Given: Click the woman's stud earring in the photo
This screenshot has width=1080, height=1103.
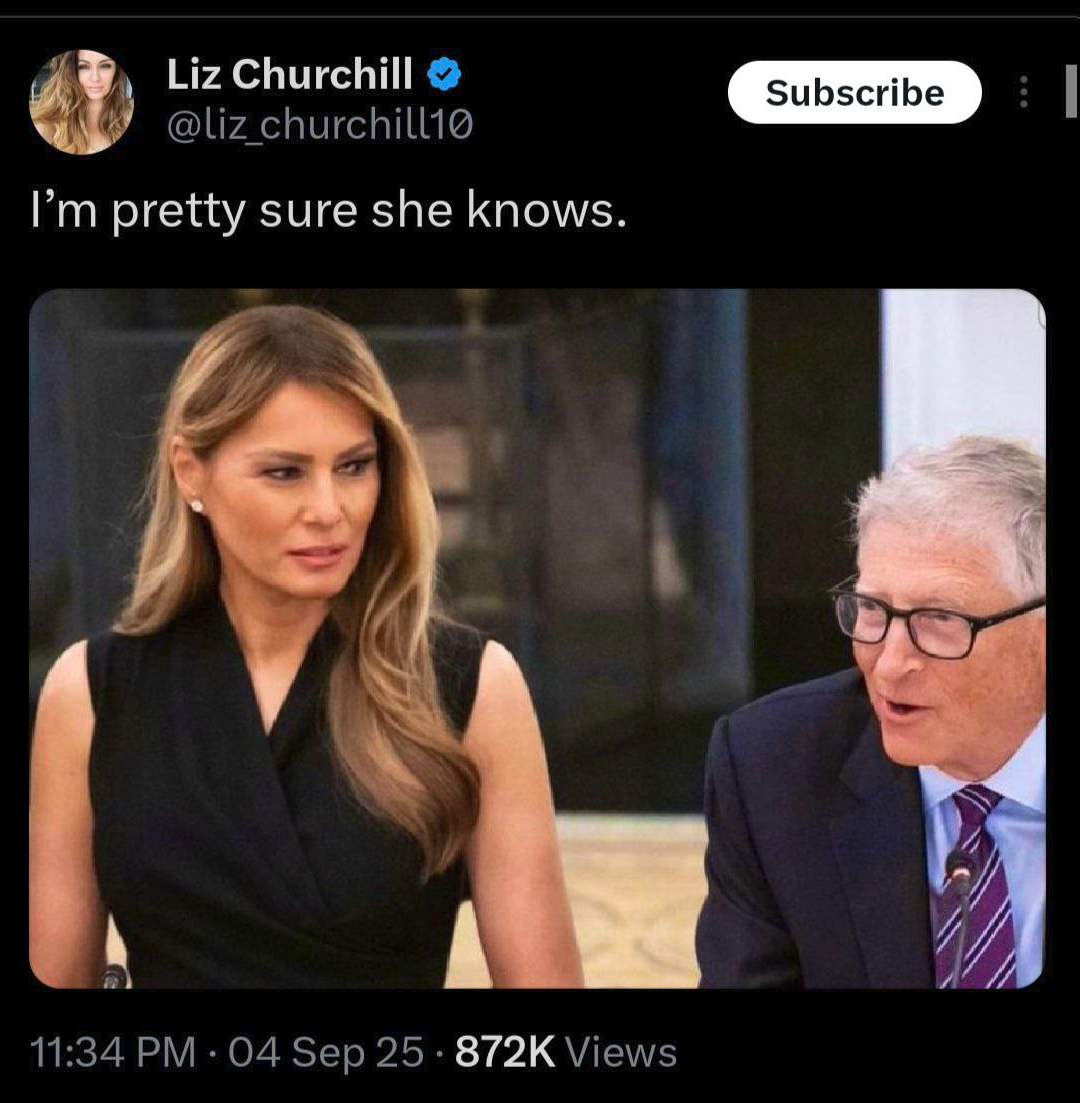Looking at the screenshot, I should pyautogui.click(x=196, y=504).
